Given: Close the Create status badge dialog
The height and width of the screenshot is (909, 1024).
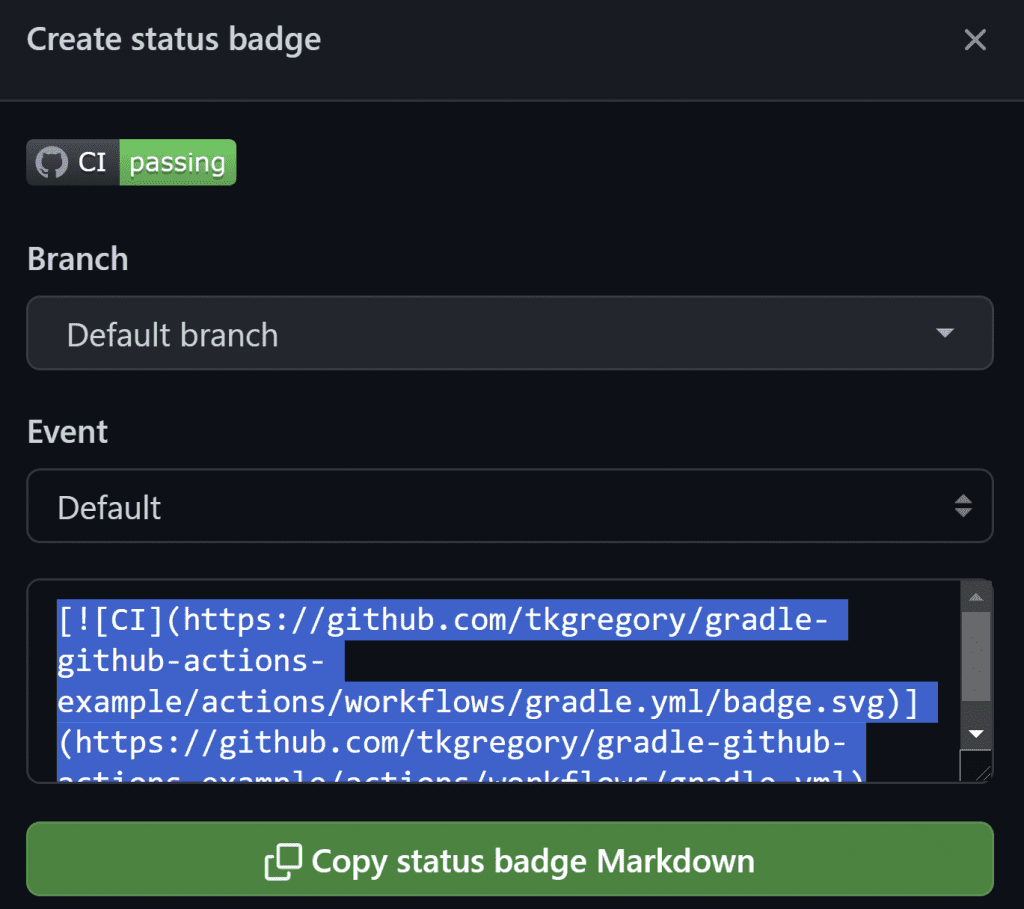Looking at the screenshot, I should click(x=974, y=40).
